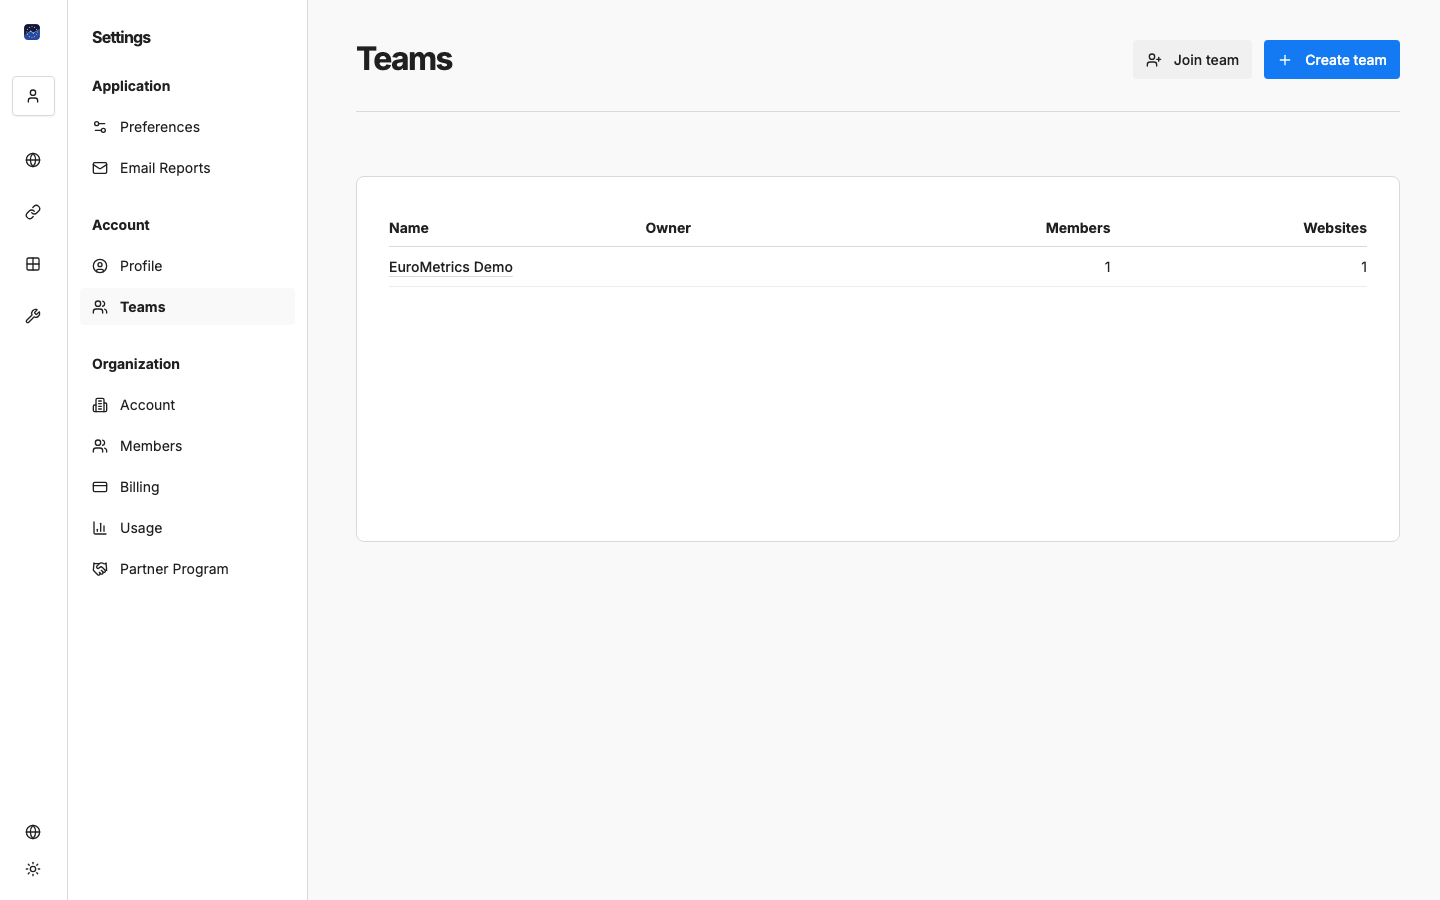
Task: Open the links chain icon in the rail
Action: (x=33, y=212)
